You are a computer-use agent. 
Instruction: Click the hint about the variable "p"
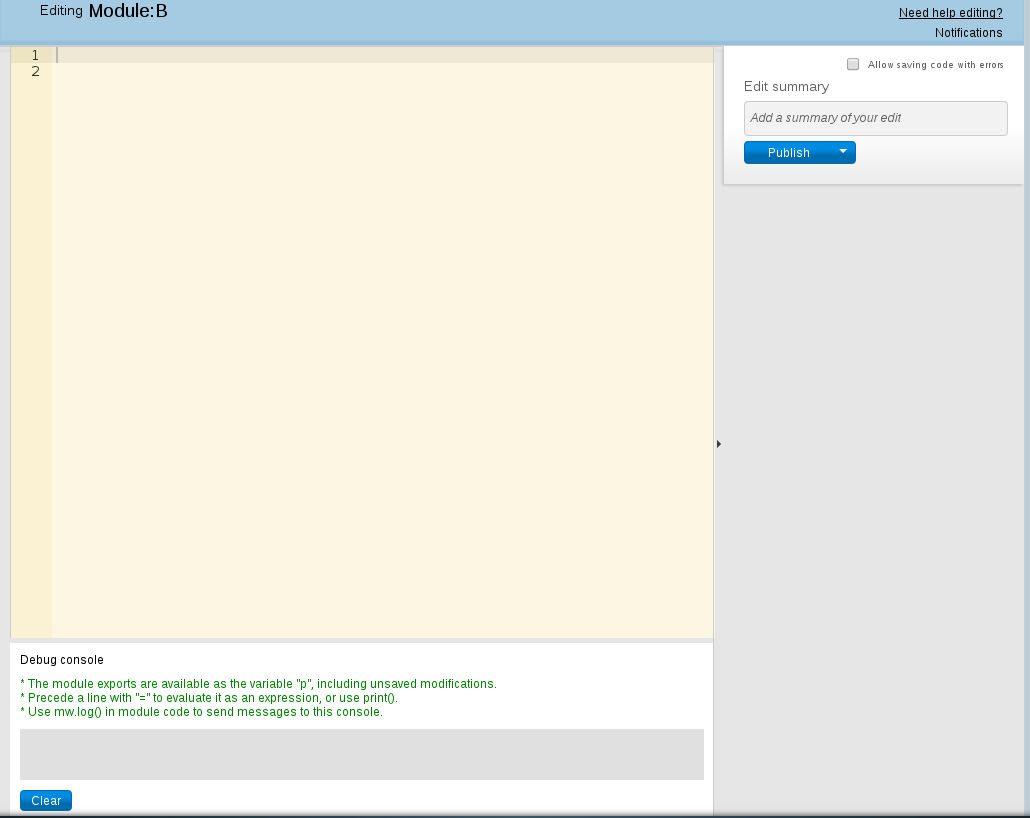pos(258,684)
